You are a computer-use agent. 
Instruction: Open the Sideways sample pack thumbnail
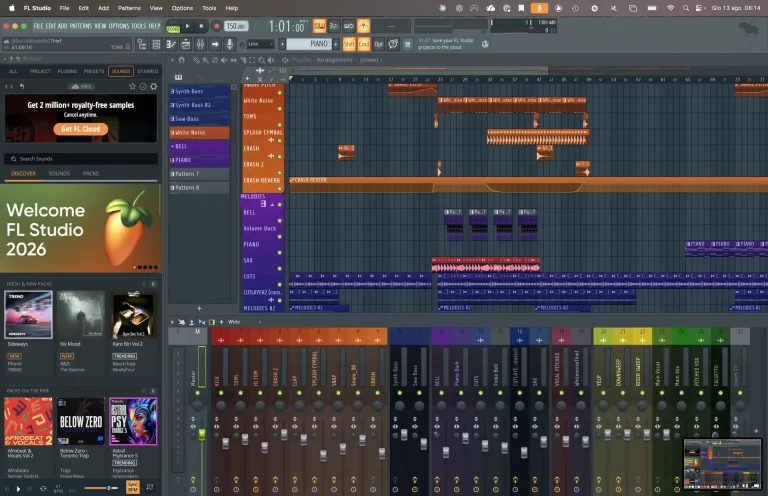tap(28, 315)
